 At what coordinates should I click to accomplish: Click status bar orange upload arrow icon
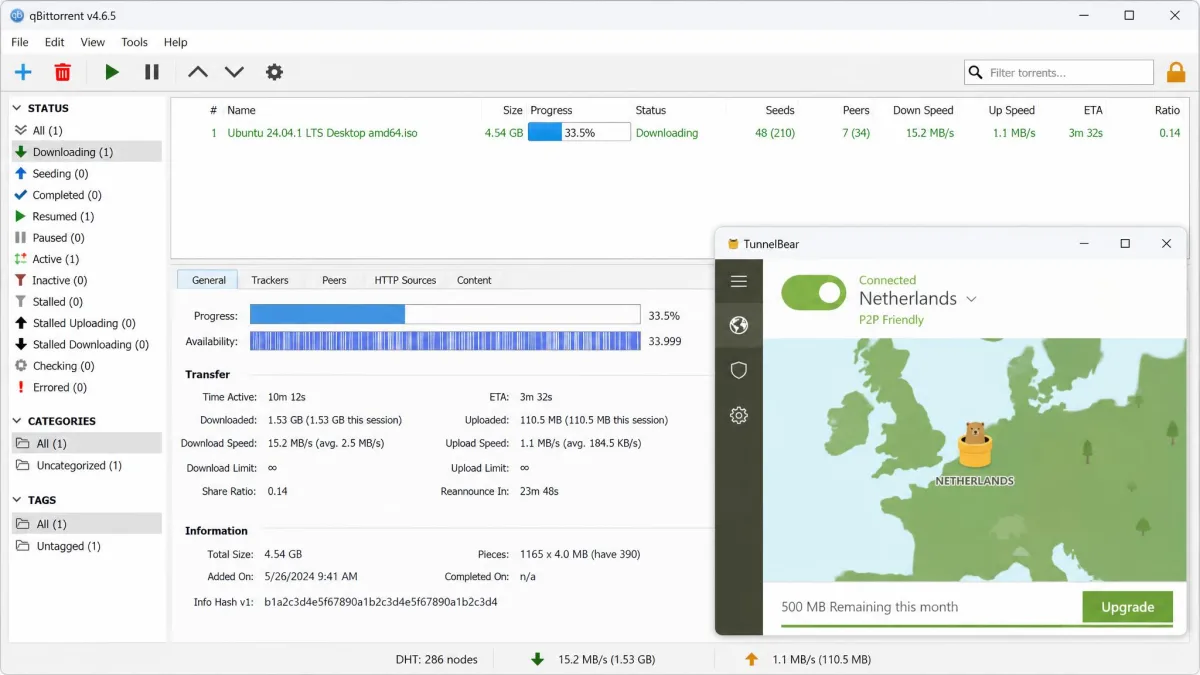pyautogui.click(x=752, y=659)
